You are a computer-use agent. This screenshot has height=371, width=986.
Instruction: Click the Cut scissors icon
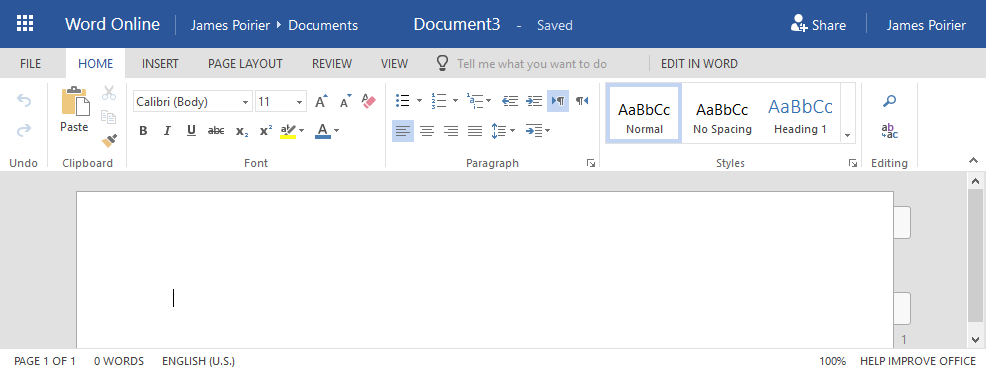[109, 94]
